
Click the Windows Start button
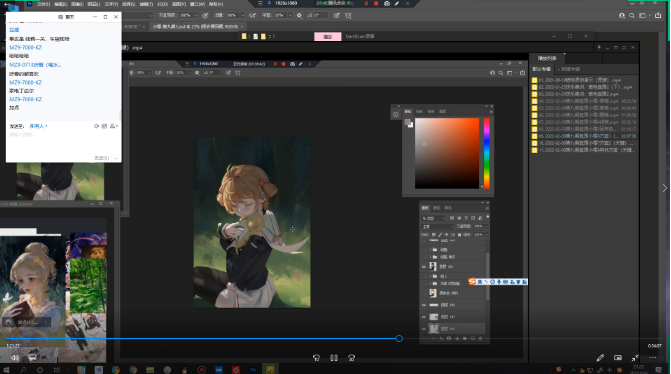(x=6, y=369)
